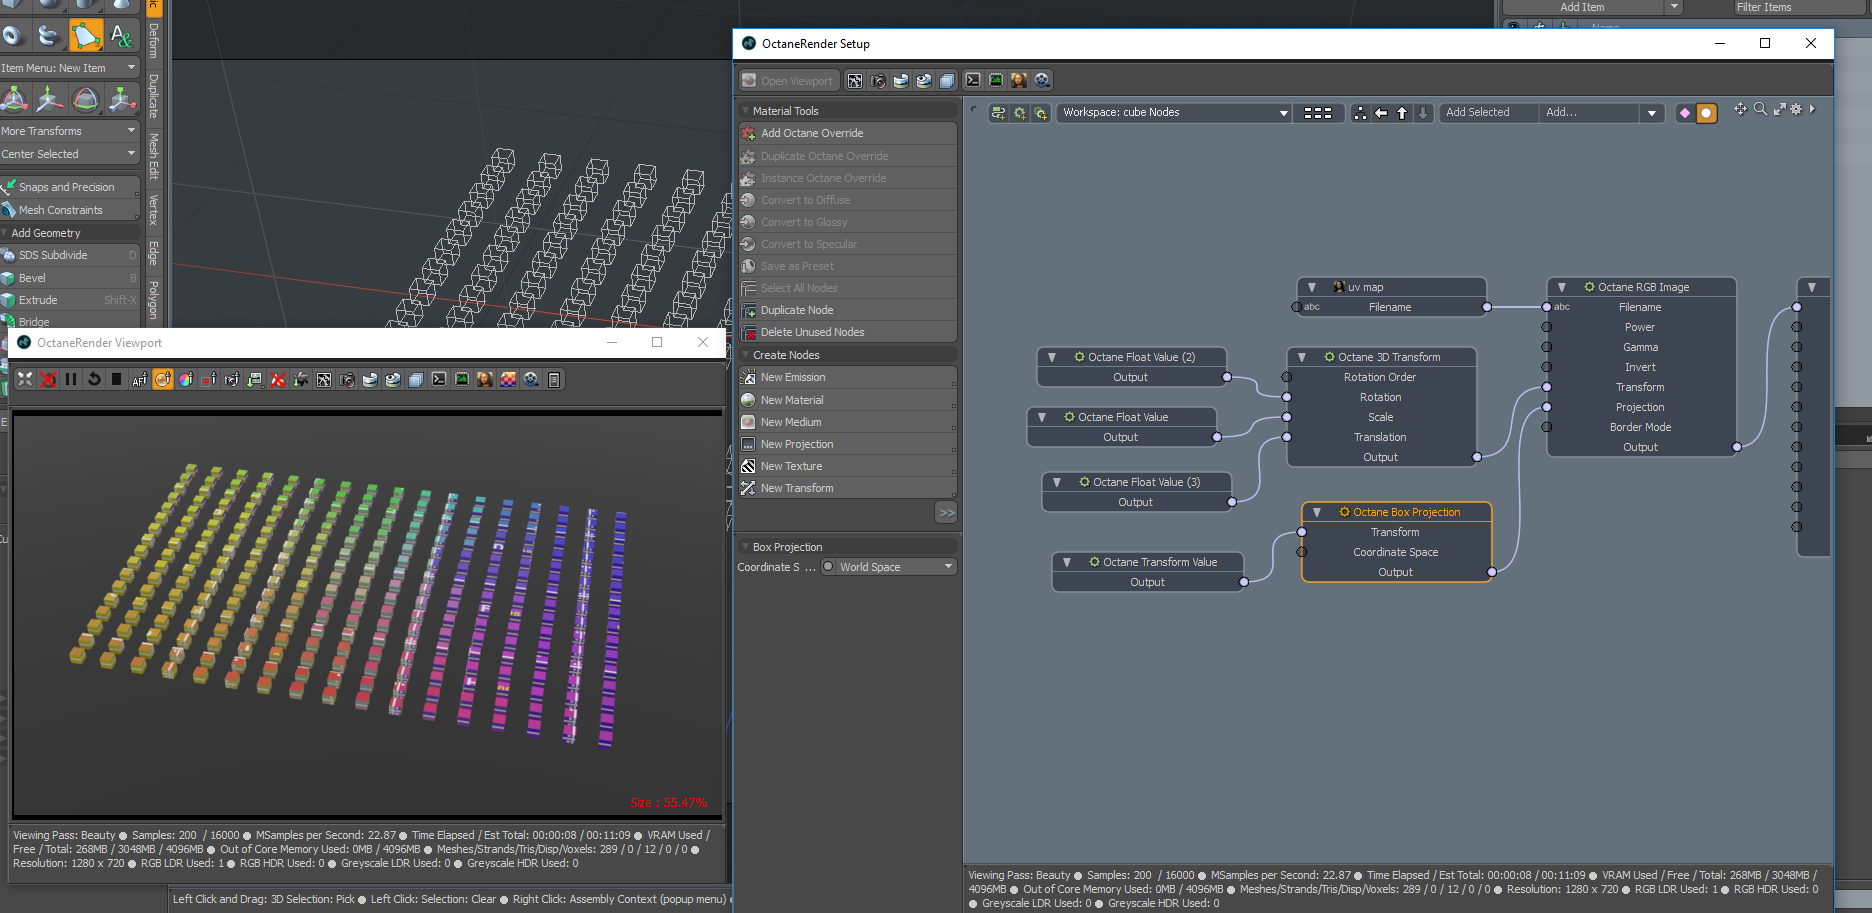The height and width of the screenshot is (913, 1872).
Task: Open the New Transform menu
Action: 847,488
